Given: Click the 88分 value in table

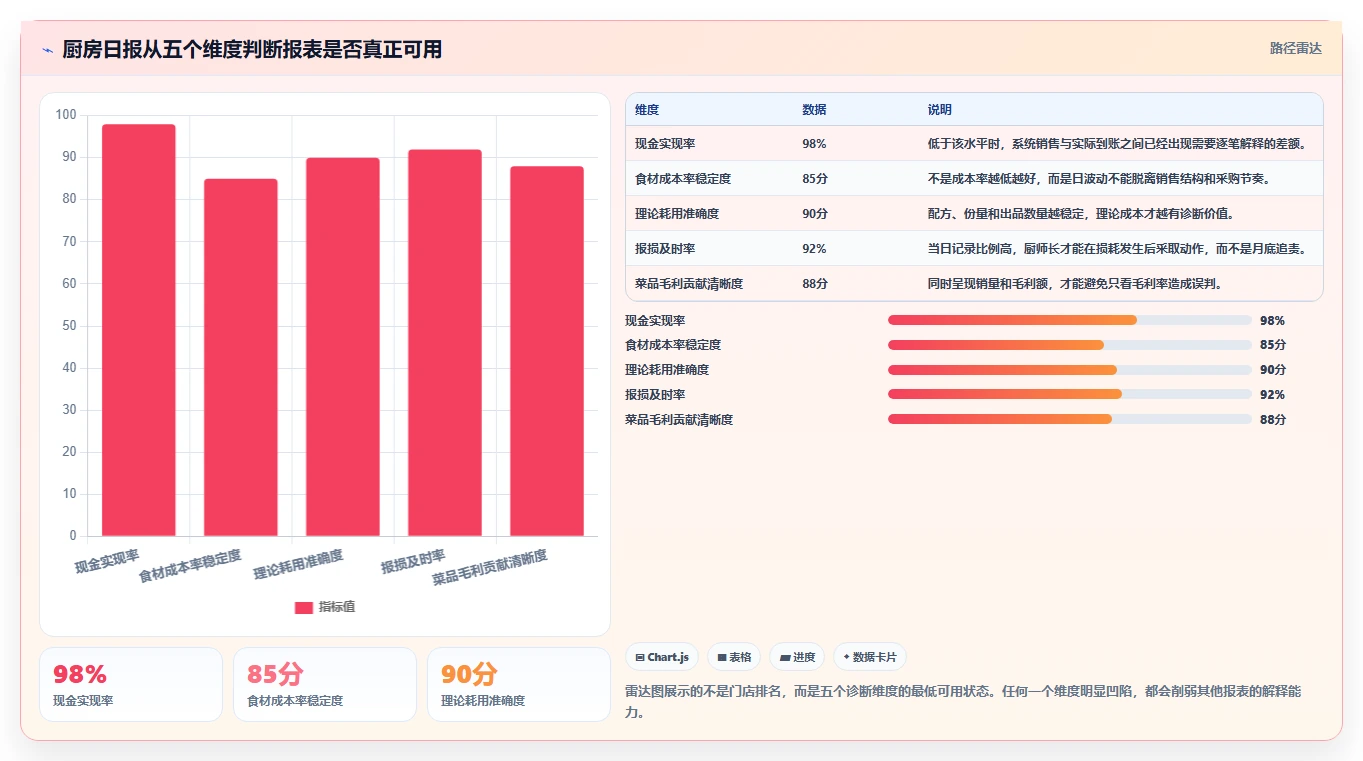Looking at the screenshot, I should [815, 284].
